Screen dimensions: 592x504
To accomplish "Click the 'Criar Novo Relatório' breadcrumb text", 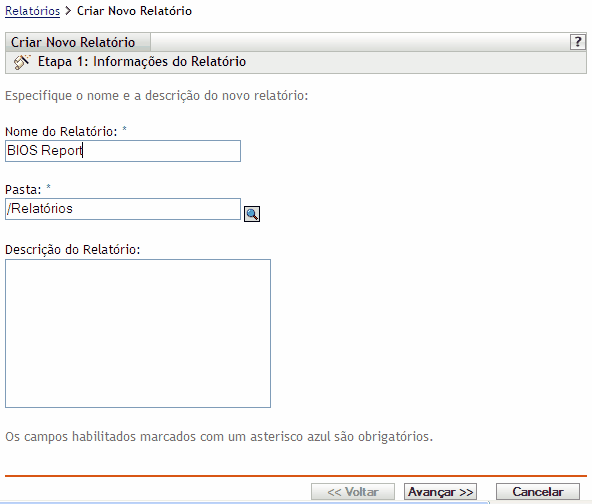I will pos(134,11).
